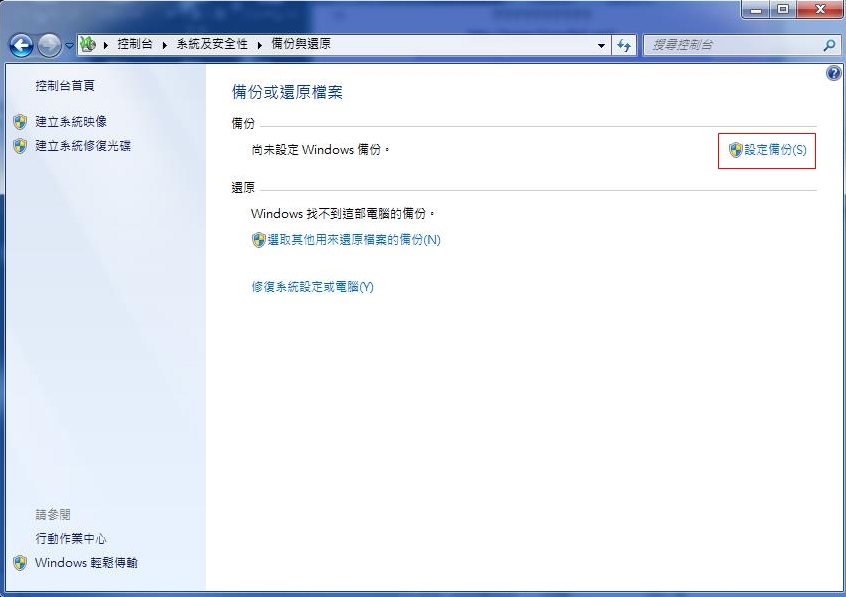846x597 pixels.
Task: Click shield icon beside 建立系統修復光碟
Action: click(x=20, y=146)
